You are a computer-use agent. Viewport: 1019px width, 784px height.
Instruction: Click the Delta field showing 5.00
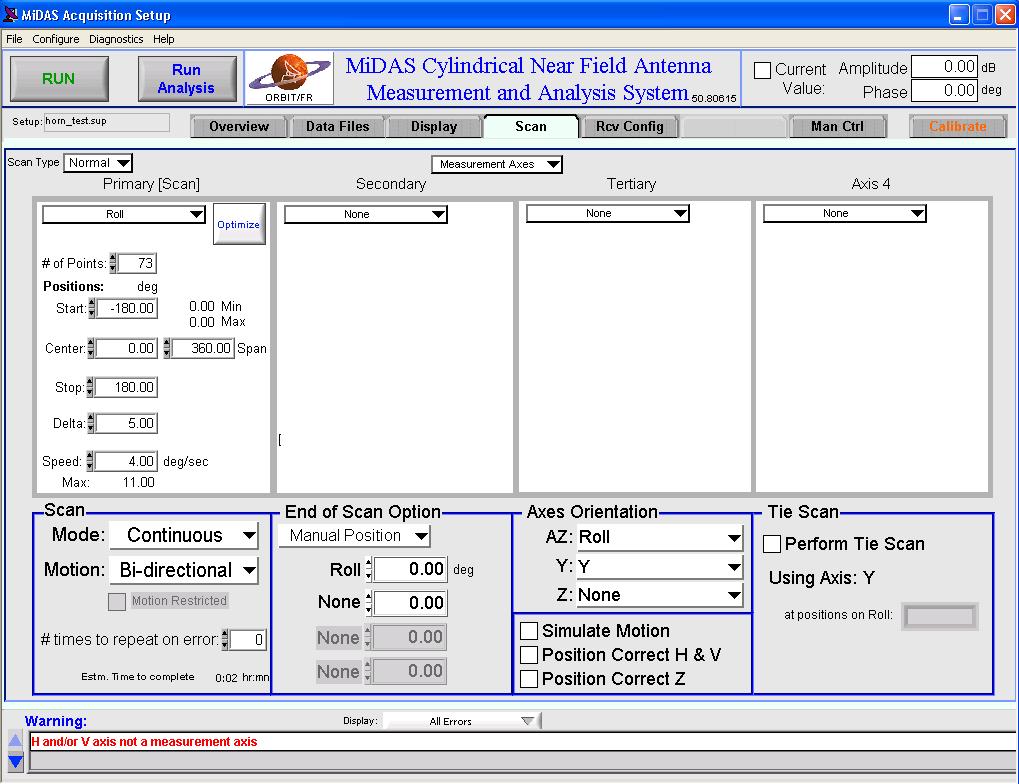tap(127, 423)
